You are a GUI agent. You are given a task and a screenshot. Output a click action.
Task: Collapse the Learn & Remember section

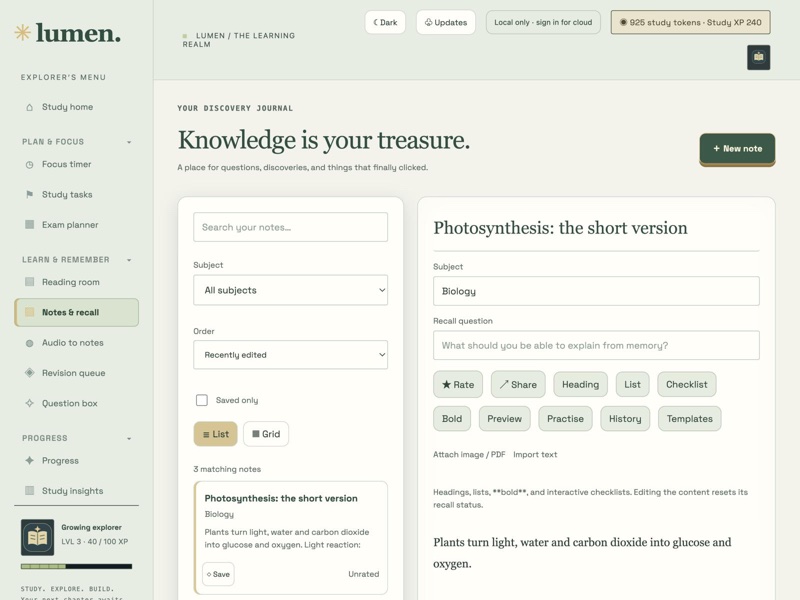[x=129, y=260]
